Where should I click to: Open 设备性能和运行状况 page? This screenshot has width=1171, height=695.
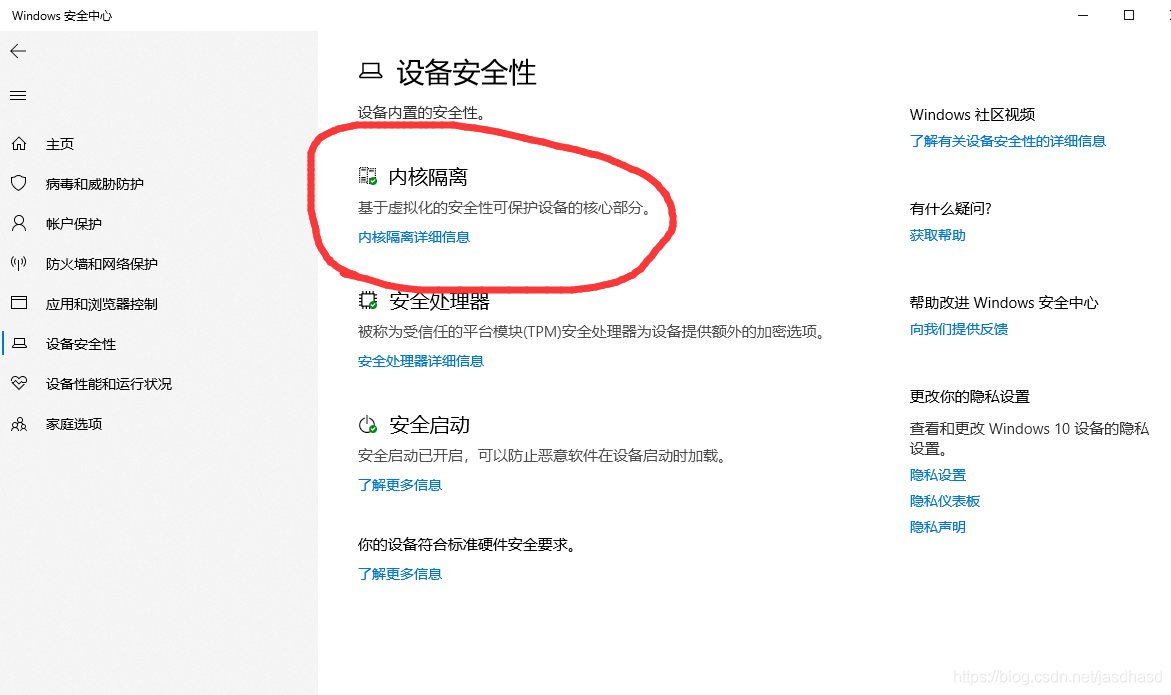click(109, 384)
